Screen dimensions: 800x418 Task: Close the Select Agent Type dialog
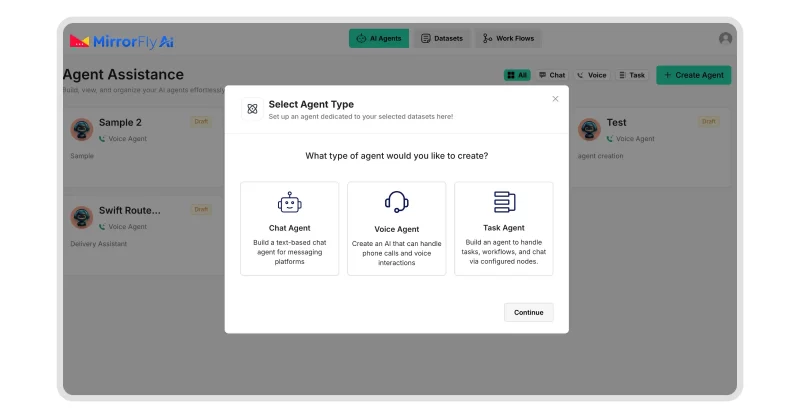[x=555, y=99]
